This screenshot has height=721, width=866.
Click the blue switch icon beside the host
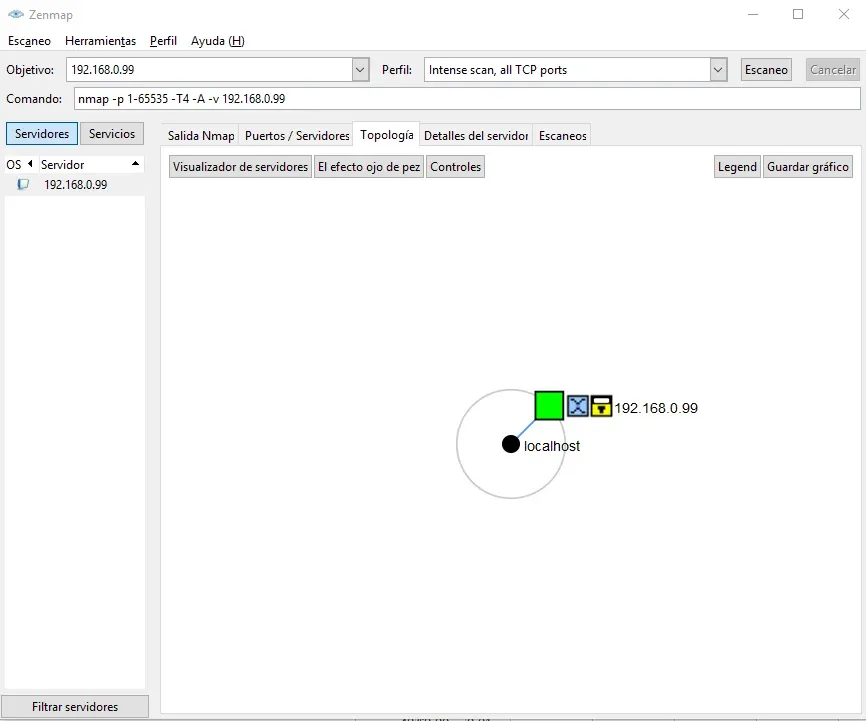coord(578,406)
